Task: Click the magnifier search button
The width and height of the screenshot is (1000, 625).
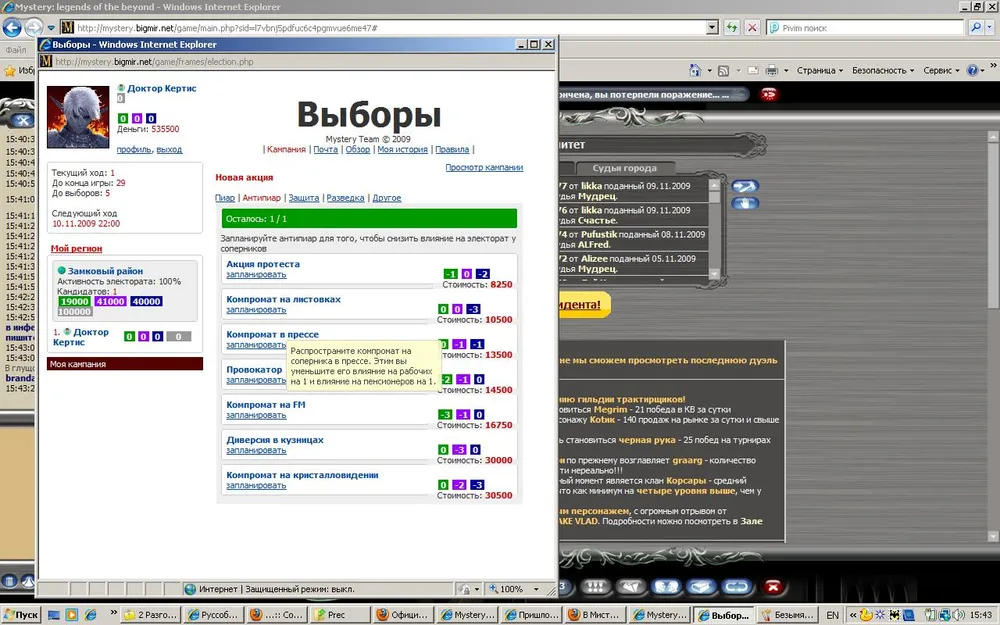Action: 973,28
